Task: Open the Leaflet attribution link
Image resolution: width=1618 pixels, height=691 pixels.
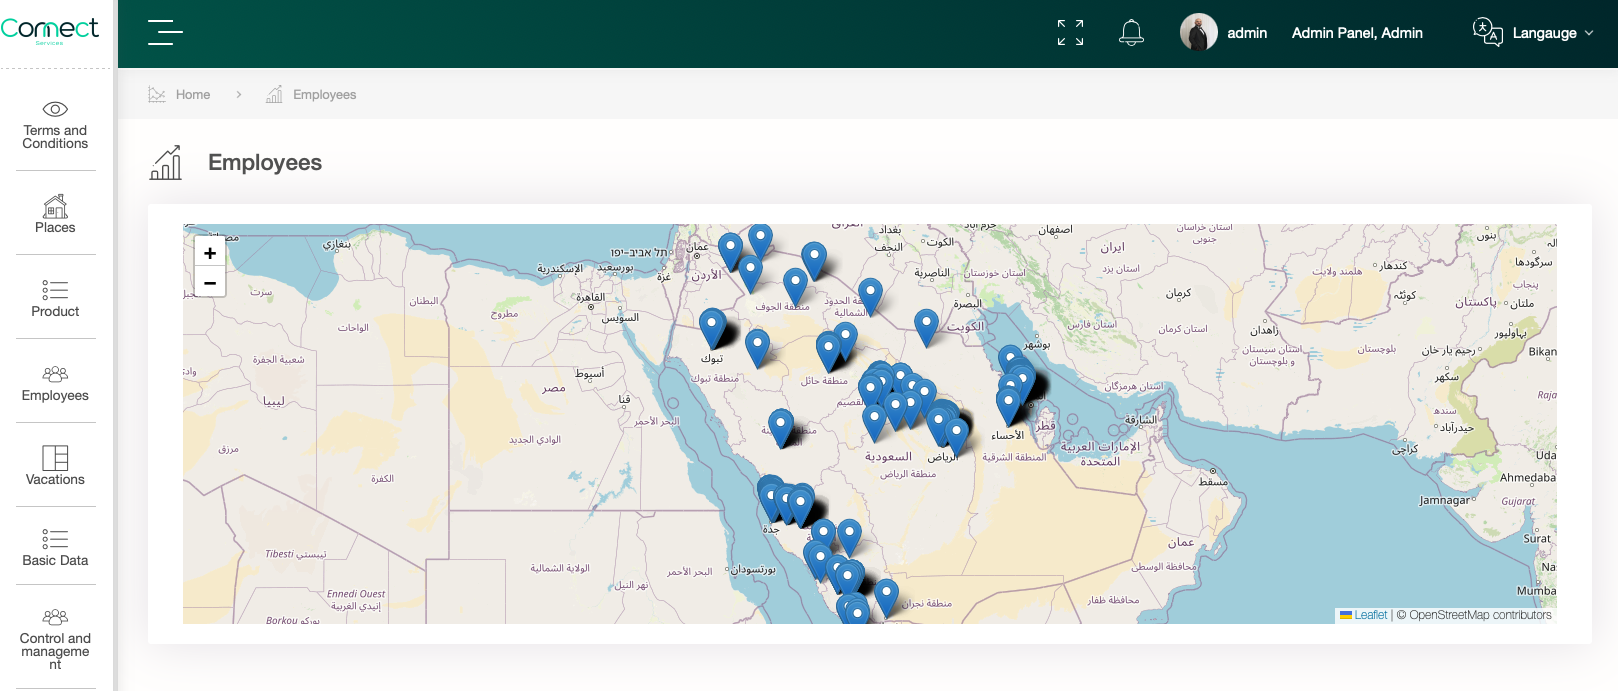Action: pyautogui.click(x=1371, y=615)
